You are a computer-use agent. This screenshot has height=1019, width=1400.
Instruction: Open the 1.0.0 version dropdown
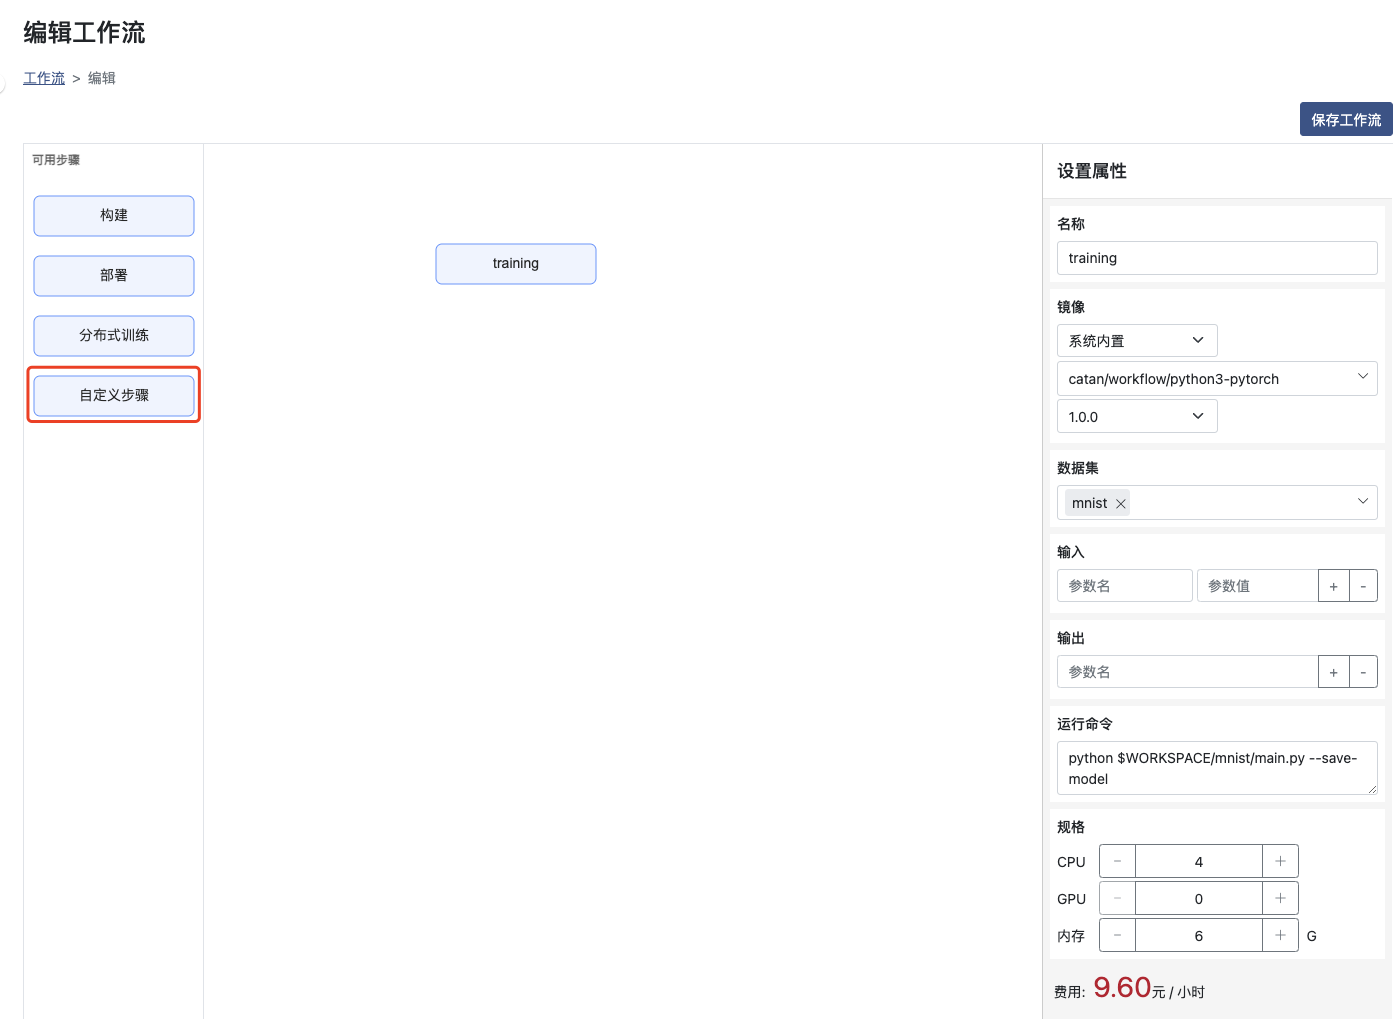[x=1136, y=417]
